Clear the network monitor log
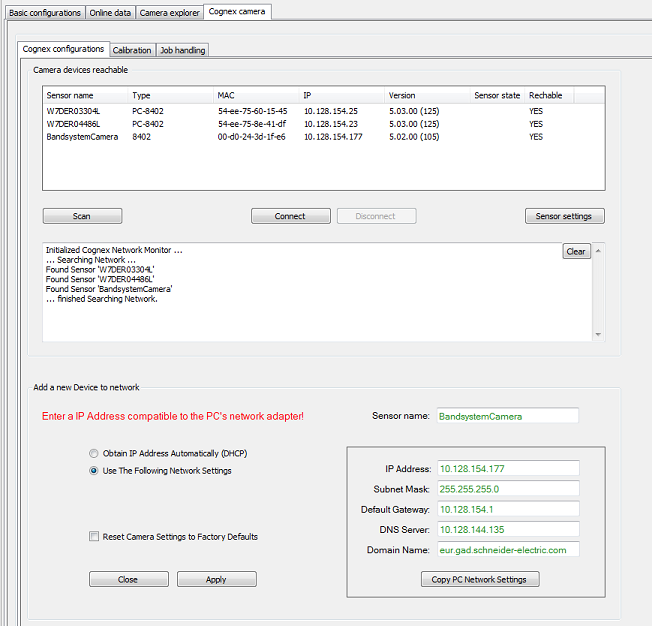Screen dimensions: 652x626 (x=576, y=252)
